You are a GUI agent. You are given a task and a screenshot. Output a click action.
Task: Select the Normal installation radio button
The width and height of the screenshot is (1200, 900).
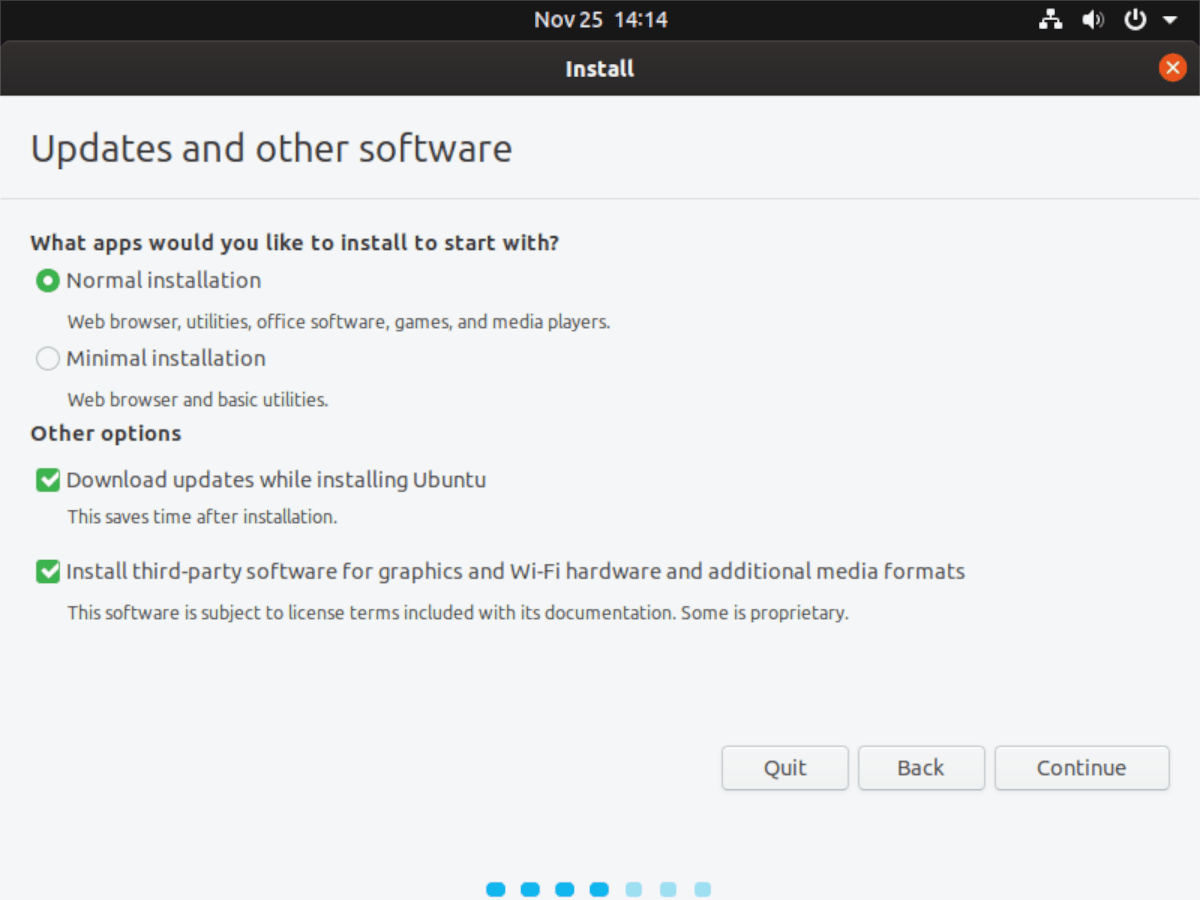pyautogui.click(x=47, y=281)
